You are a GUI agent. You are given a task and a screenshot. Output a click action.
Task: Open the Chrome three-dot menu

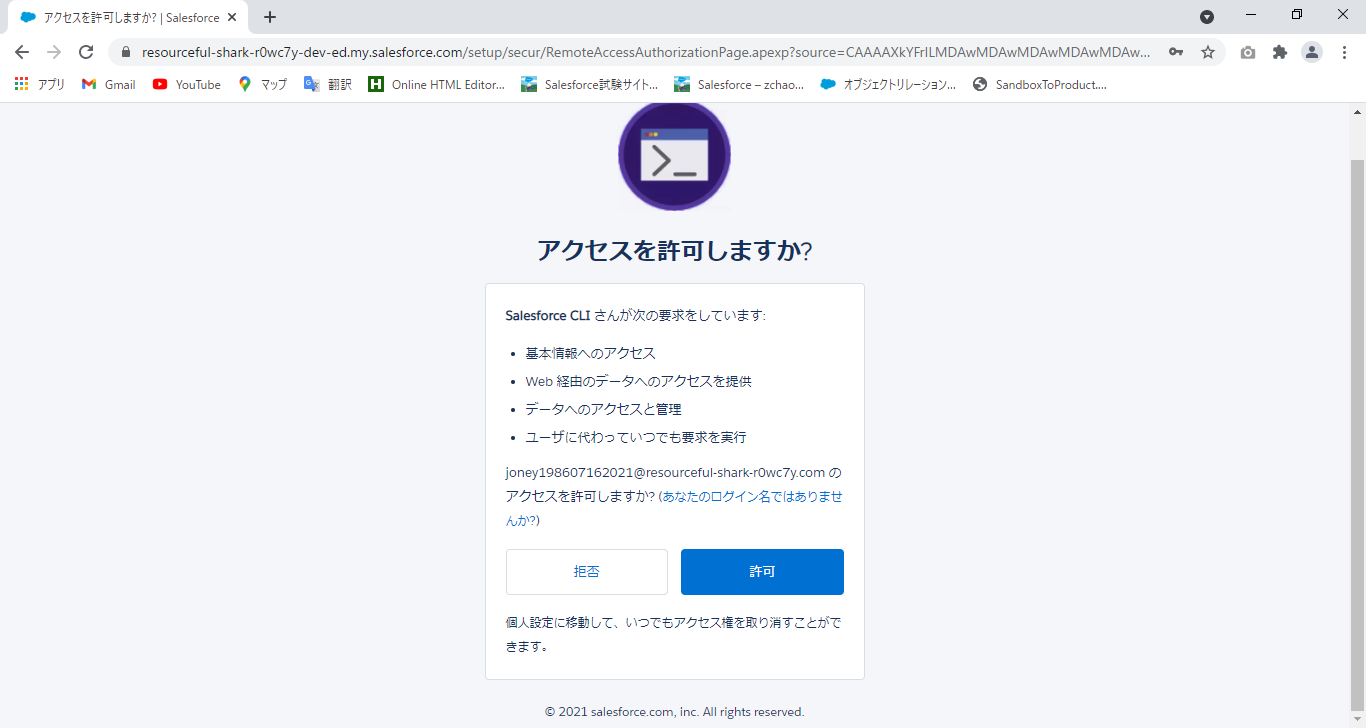click(1344, 52)
